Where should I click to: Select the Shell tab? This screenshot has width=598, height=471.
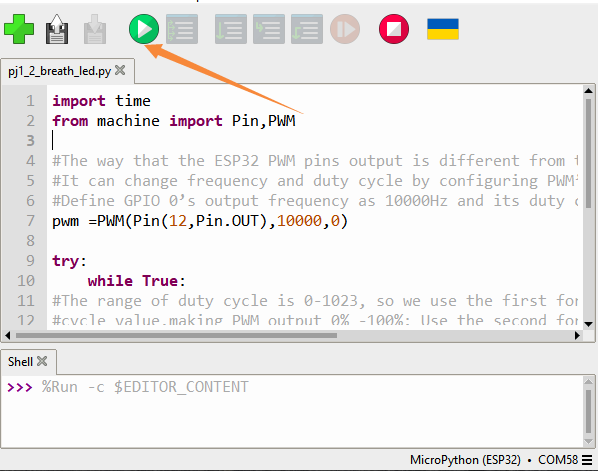coord(20,362)
